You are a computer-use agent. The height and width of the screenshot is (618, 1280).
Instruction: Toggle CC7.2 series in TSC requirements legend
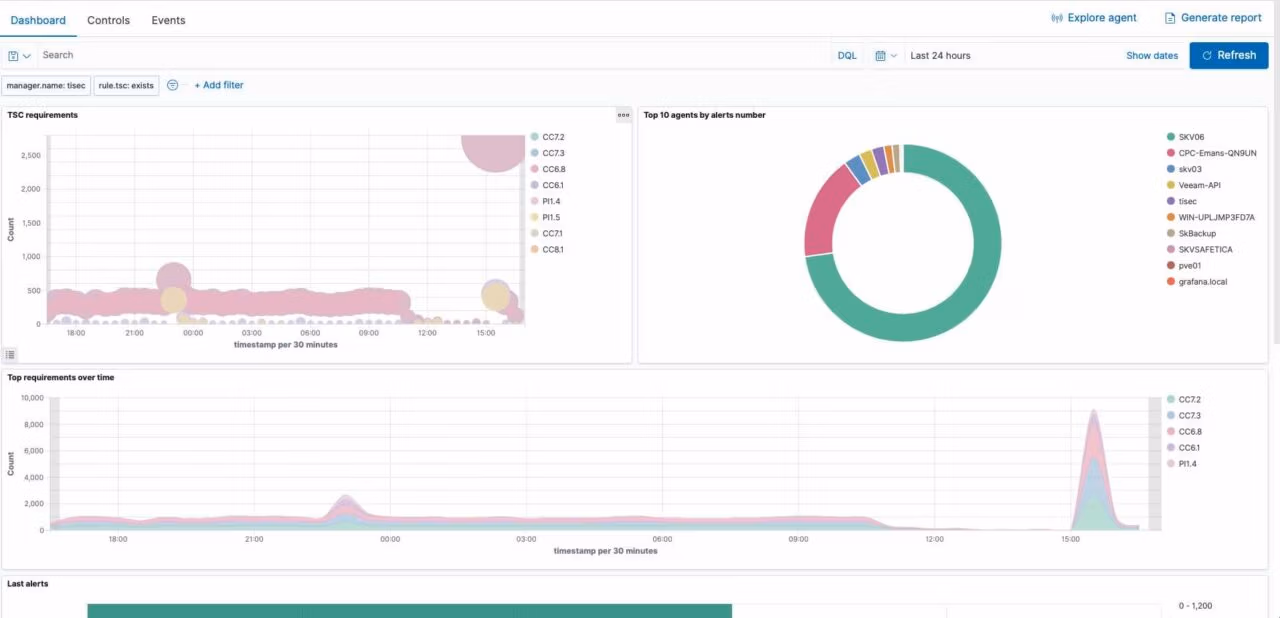click(x=553, y=137)
